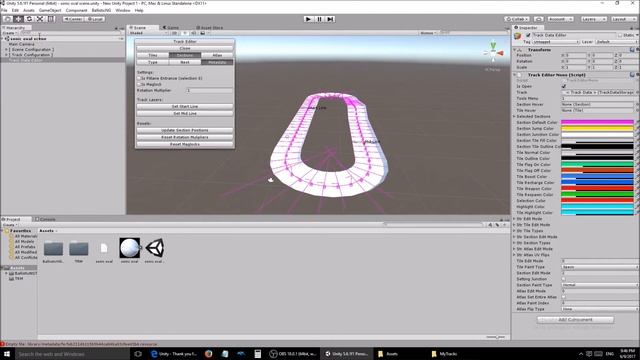Open the second folder in Assets grid
Image resolution: width=640 pixels, height=360 pixels.
pos(79,248)
